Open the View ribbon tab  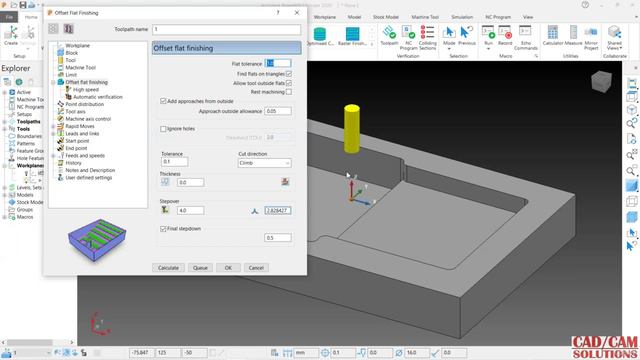528,17
